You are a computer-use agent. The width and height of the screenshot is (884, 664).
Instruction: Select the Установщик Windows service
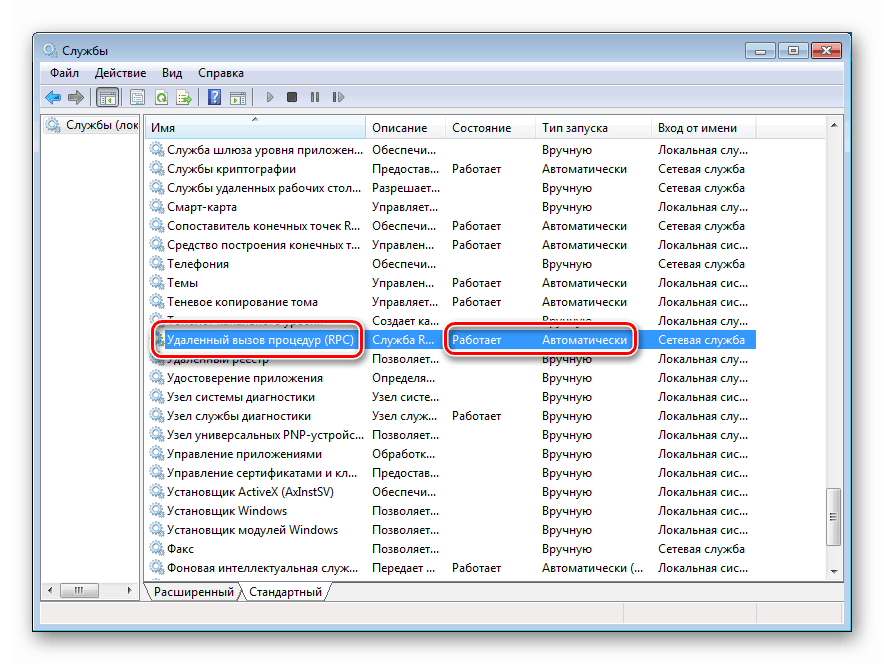click(452, 511)
